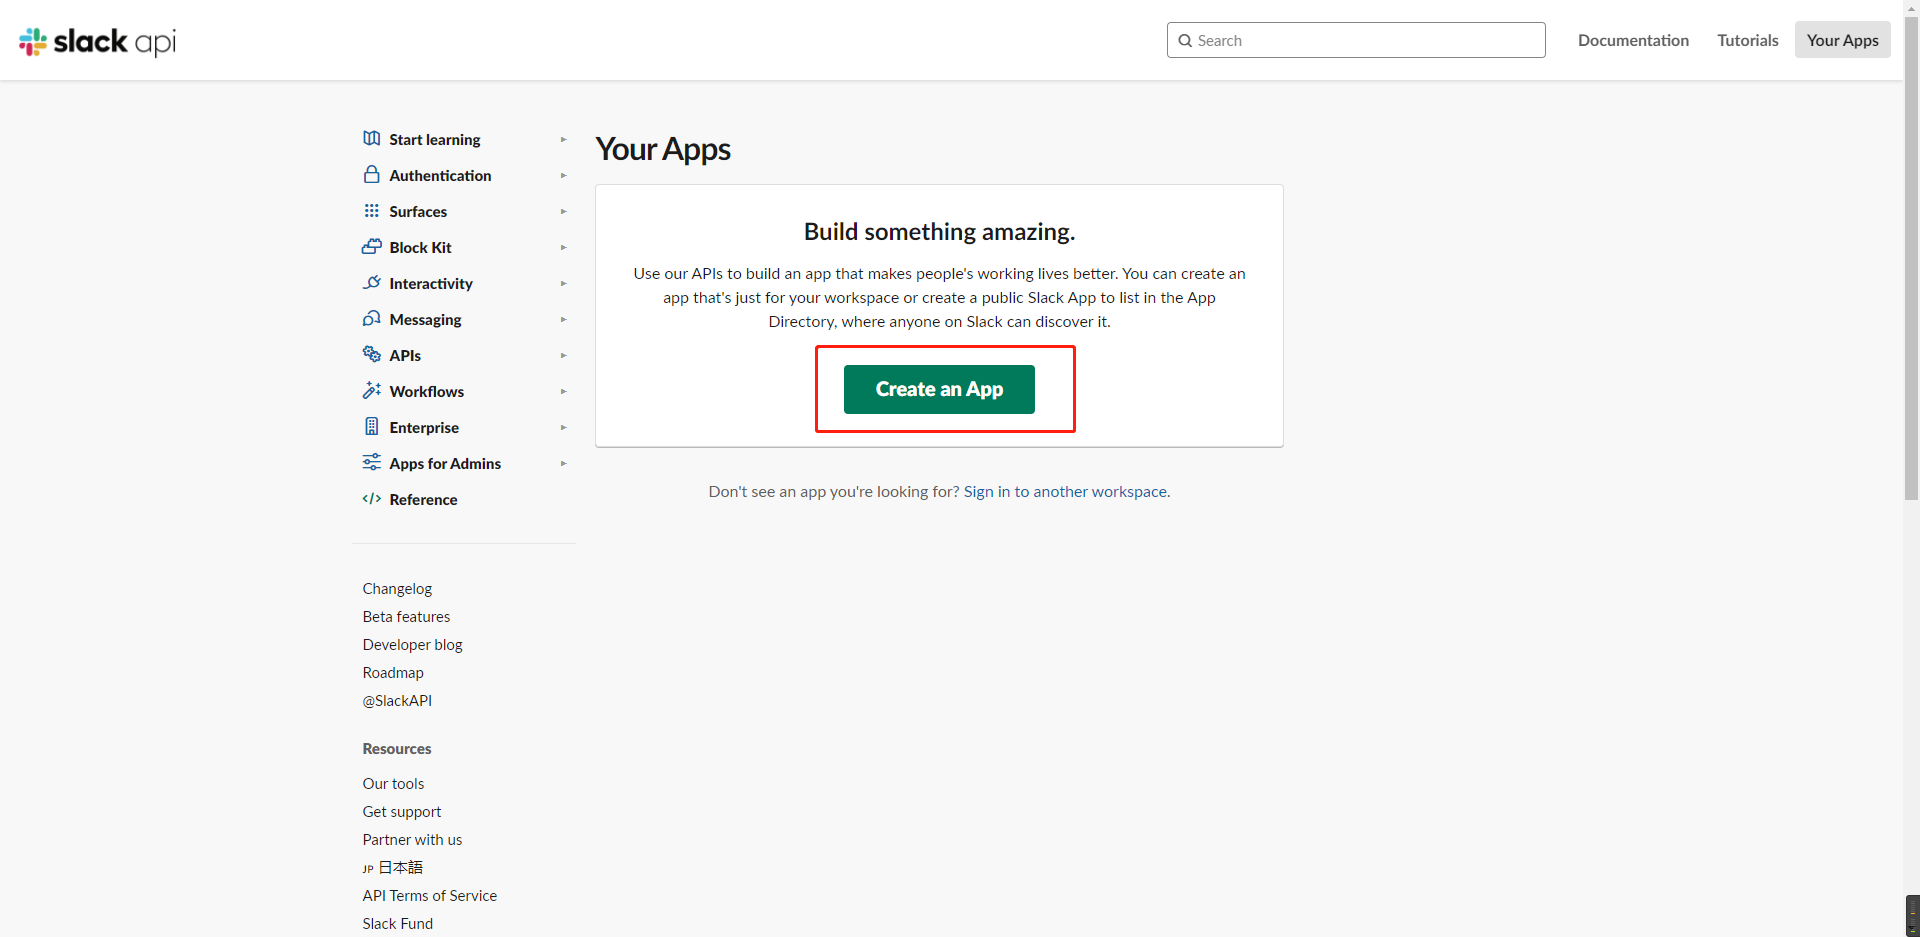Expand the Block Kit section arrow

click(564, 248)
